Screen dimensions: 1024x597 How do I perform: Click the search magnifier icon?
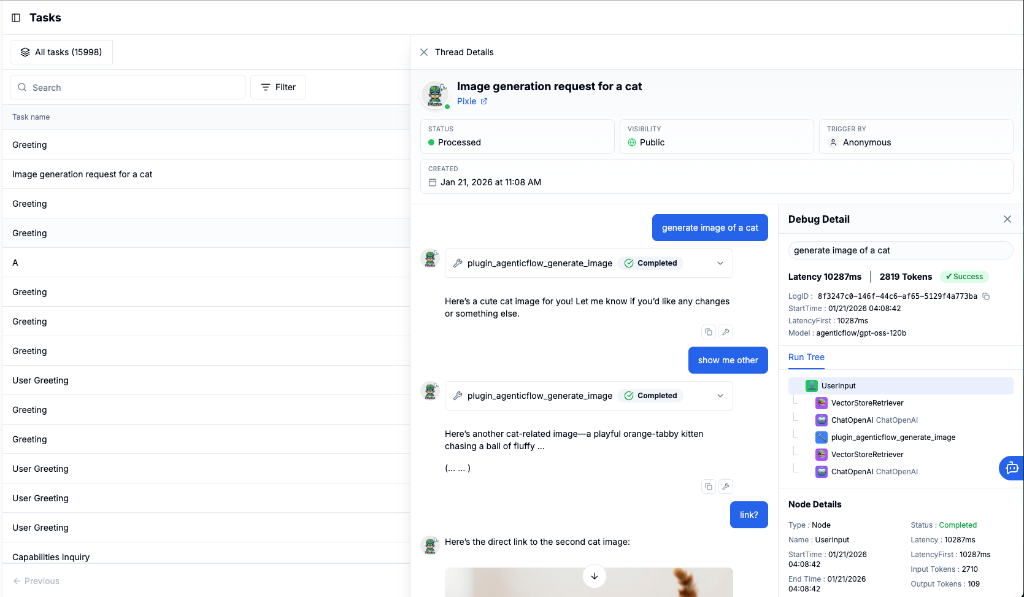tap(23, 87)
